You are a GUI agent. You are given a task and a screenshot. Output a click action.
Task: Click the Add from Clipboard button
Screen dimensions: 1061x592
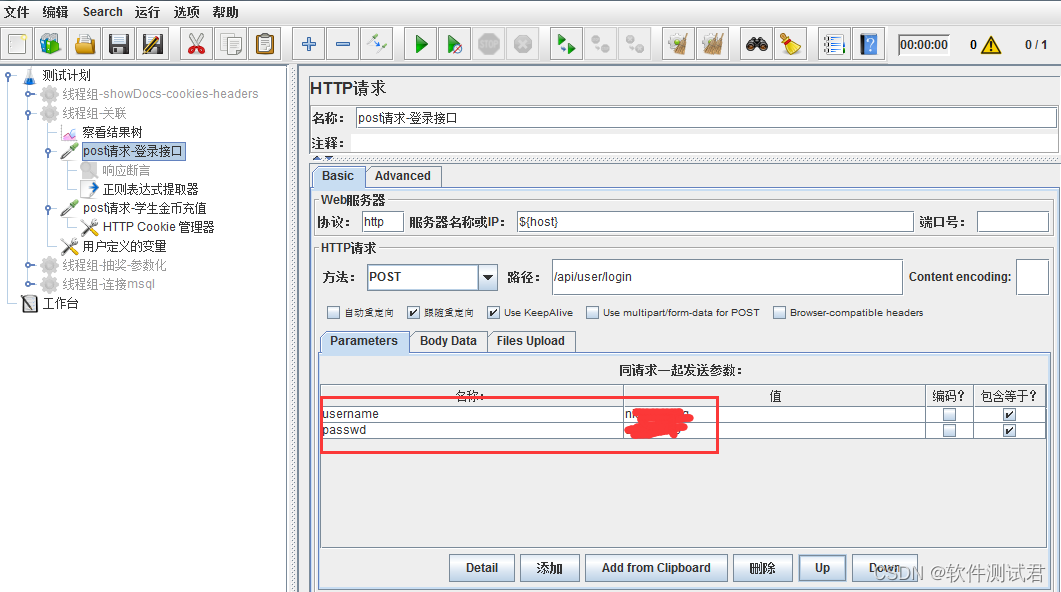pyautogui.click(x=656, y=568)
